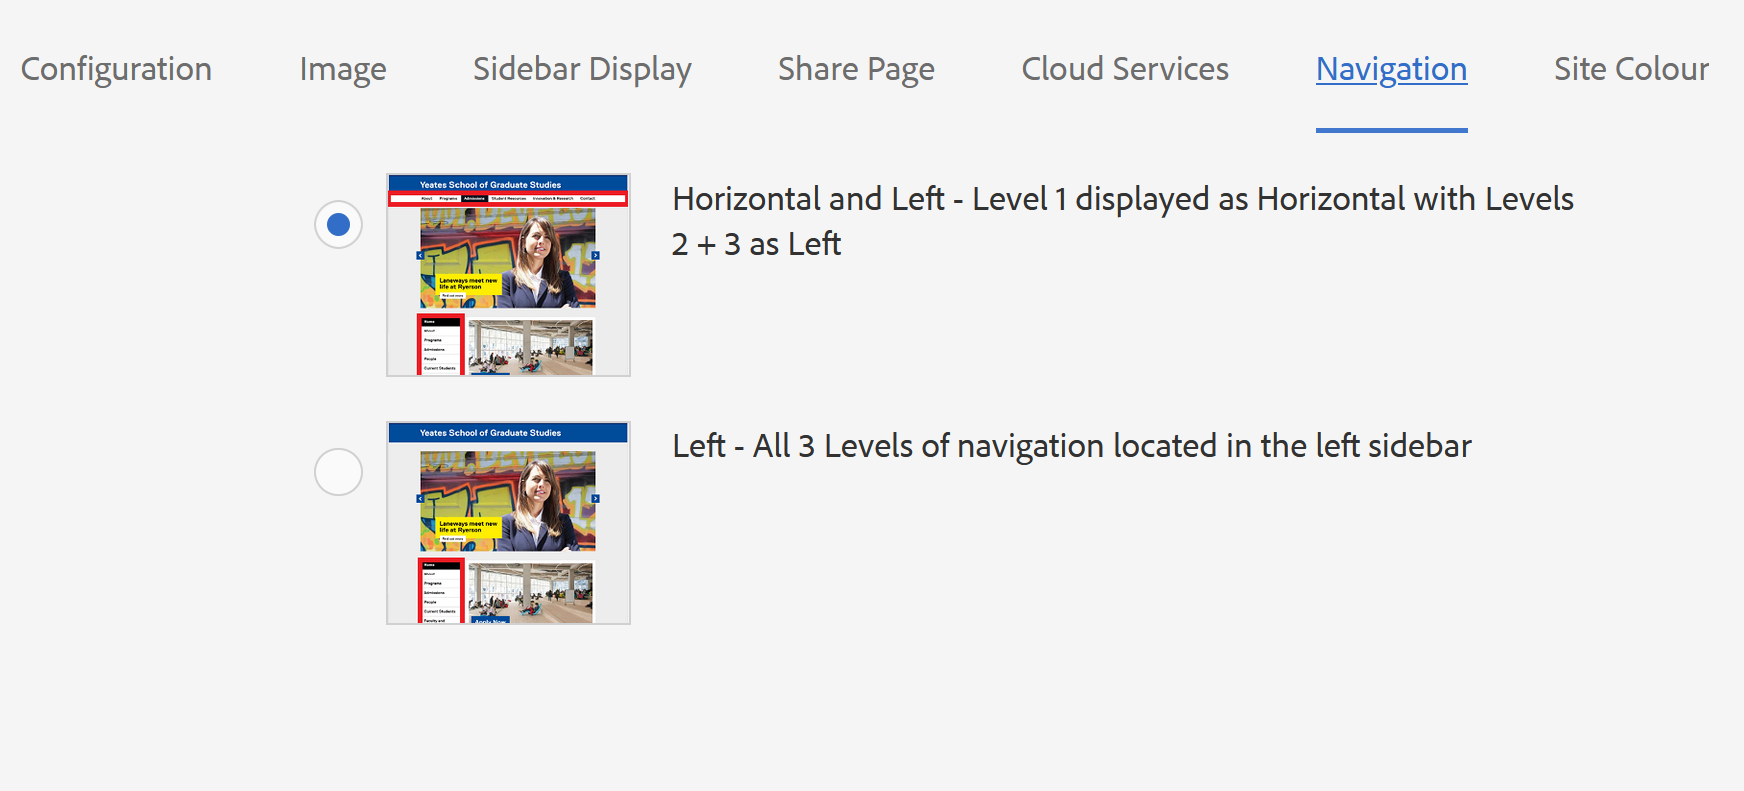Select the Navigation tab
Image resolution: width=1744 pixels, height=791 pixels.
point(1391,69)
